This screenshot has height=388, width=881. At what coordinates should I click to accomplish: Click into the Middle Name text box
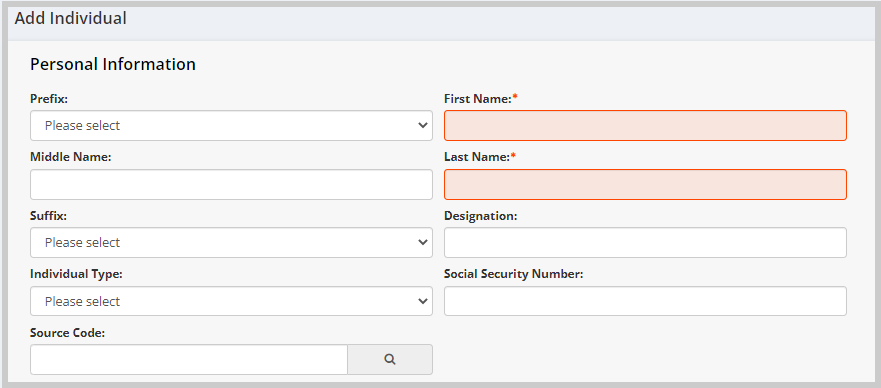tap(231, 184)
